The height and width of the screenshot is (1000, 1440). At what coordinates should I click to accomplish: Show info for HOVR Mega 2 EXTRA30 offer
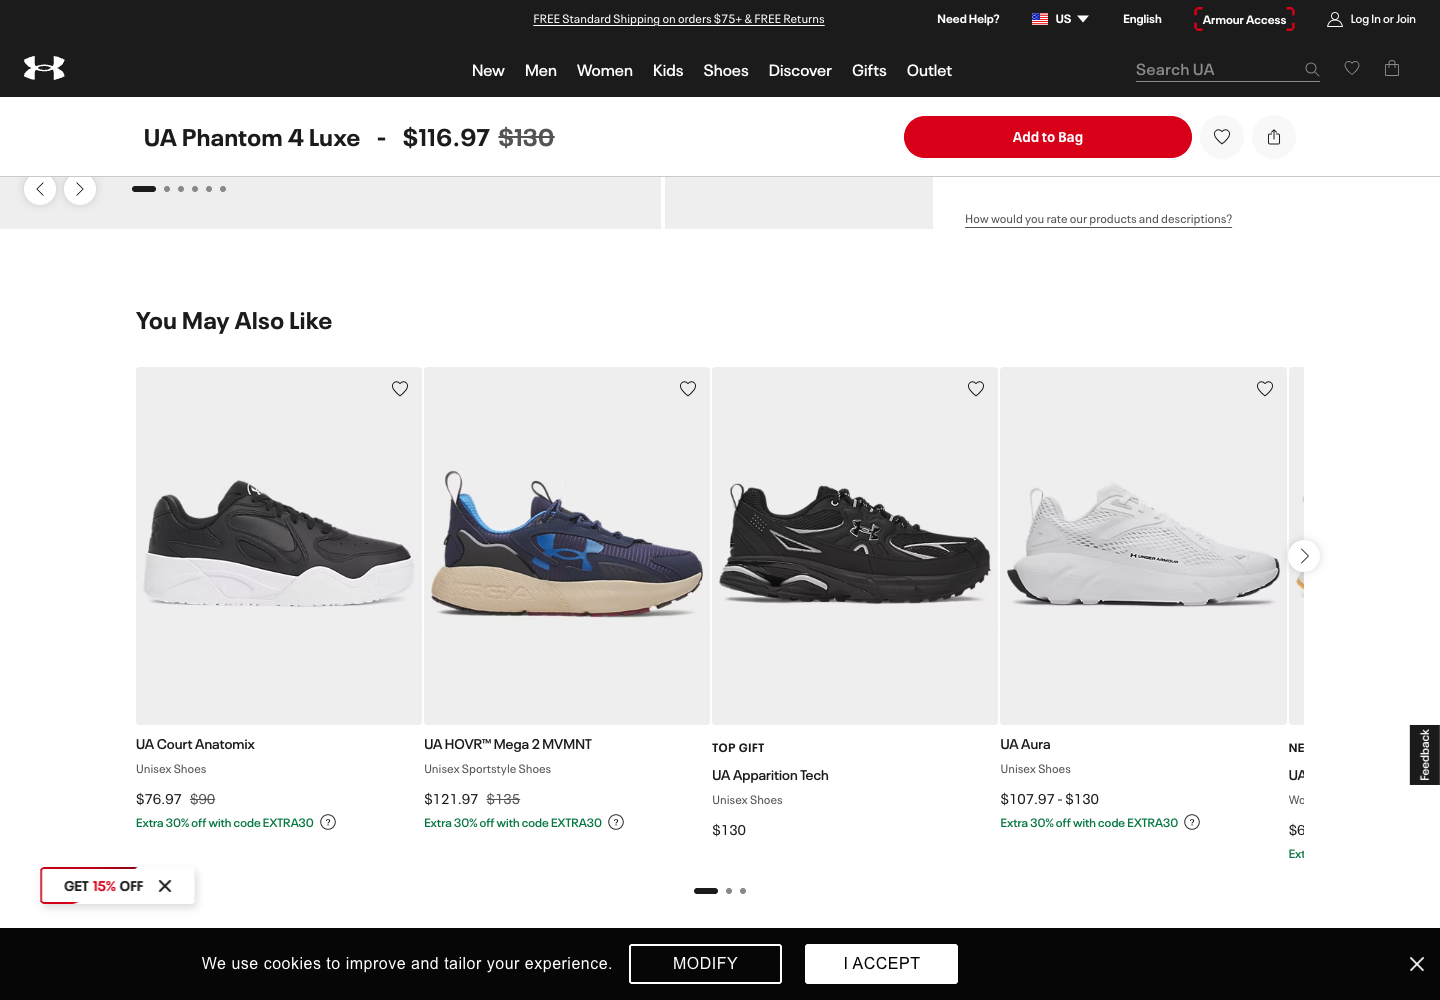(616, 822)
